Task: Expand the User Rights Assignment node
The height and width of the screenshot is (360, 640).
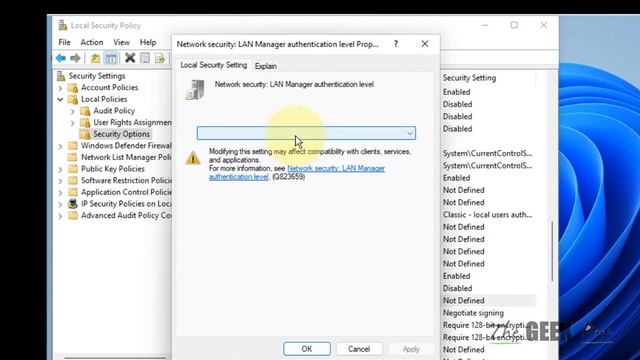Action: 72,122
